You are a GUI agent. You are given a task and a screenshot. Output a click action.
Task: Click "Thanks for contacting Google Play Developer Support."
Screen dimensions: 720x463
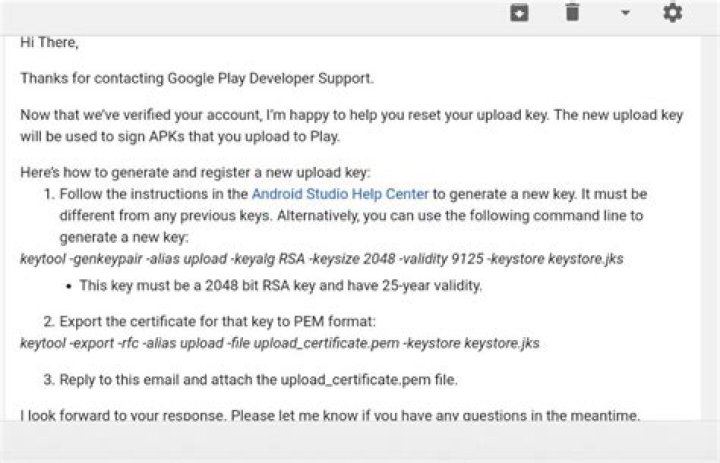(197, 79)
